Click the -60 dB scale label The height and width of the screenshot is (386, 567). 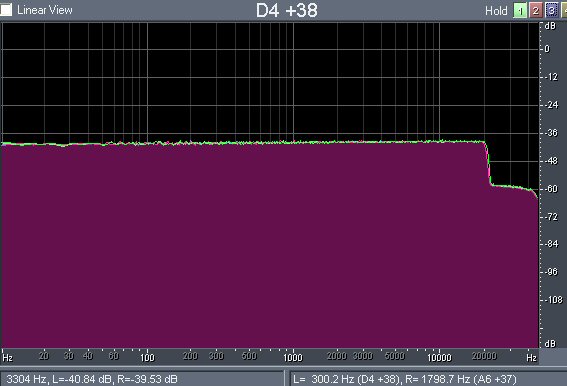(551, 189)
